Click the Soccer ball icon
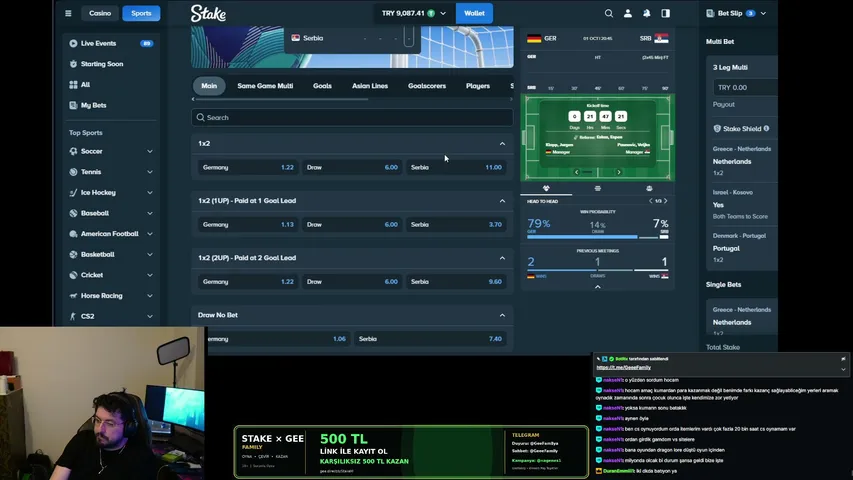 pos(73,151)
